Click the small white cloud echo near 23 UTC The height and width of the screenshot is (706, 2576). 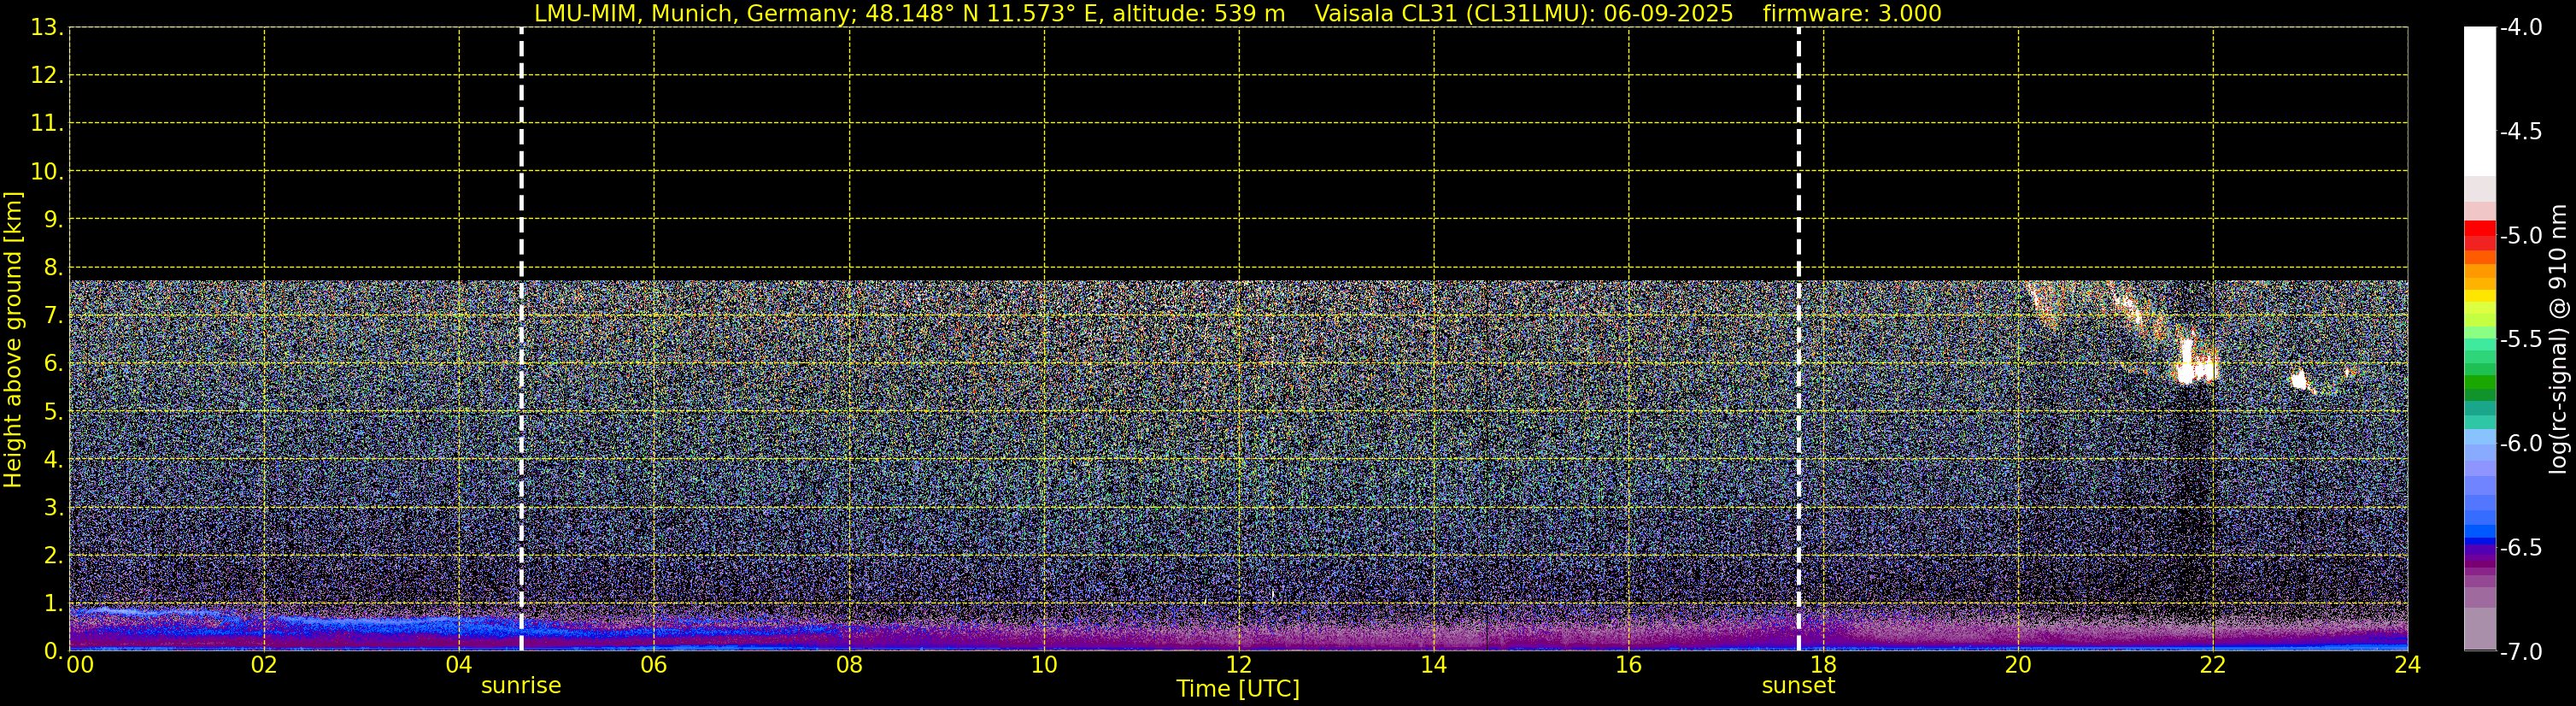point(2298,379)
